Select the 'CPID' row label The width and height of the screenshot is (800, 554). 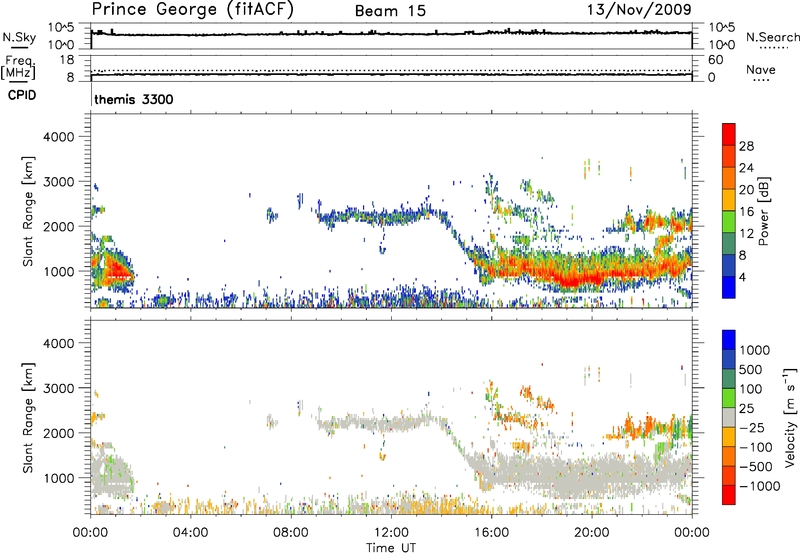22,95
